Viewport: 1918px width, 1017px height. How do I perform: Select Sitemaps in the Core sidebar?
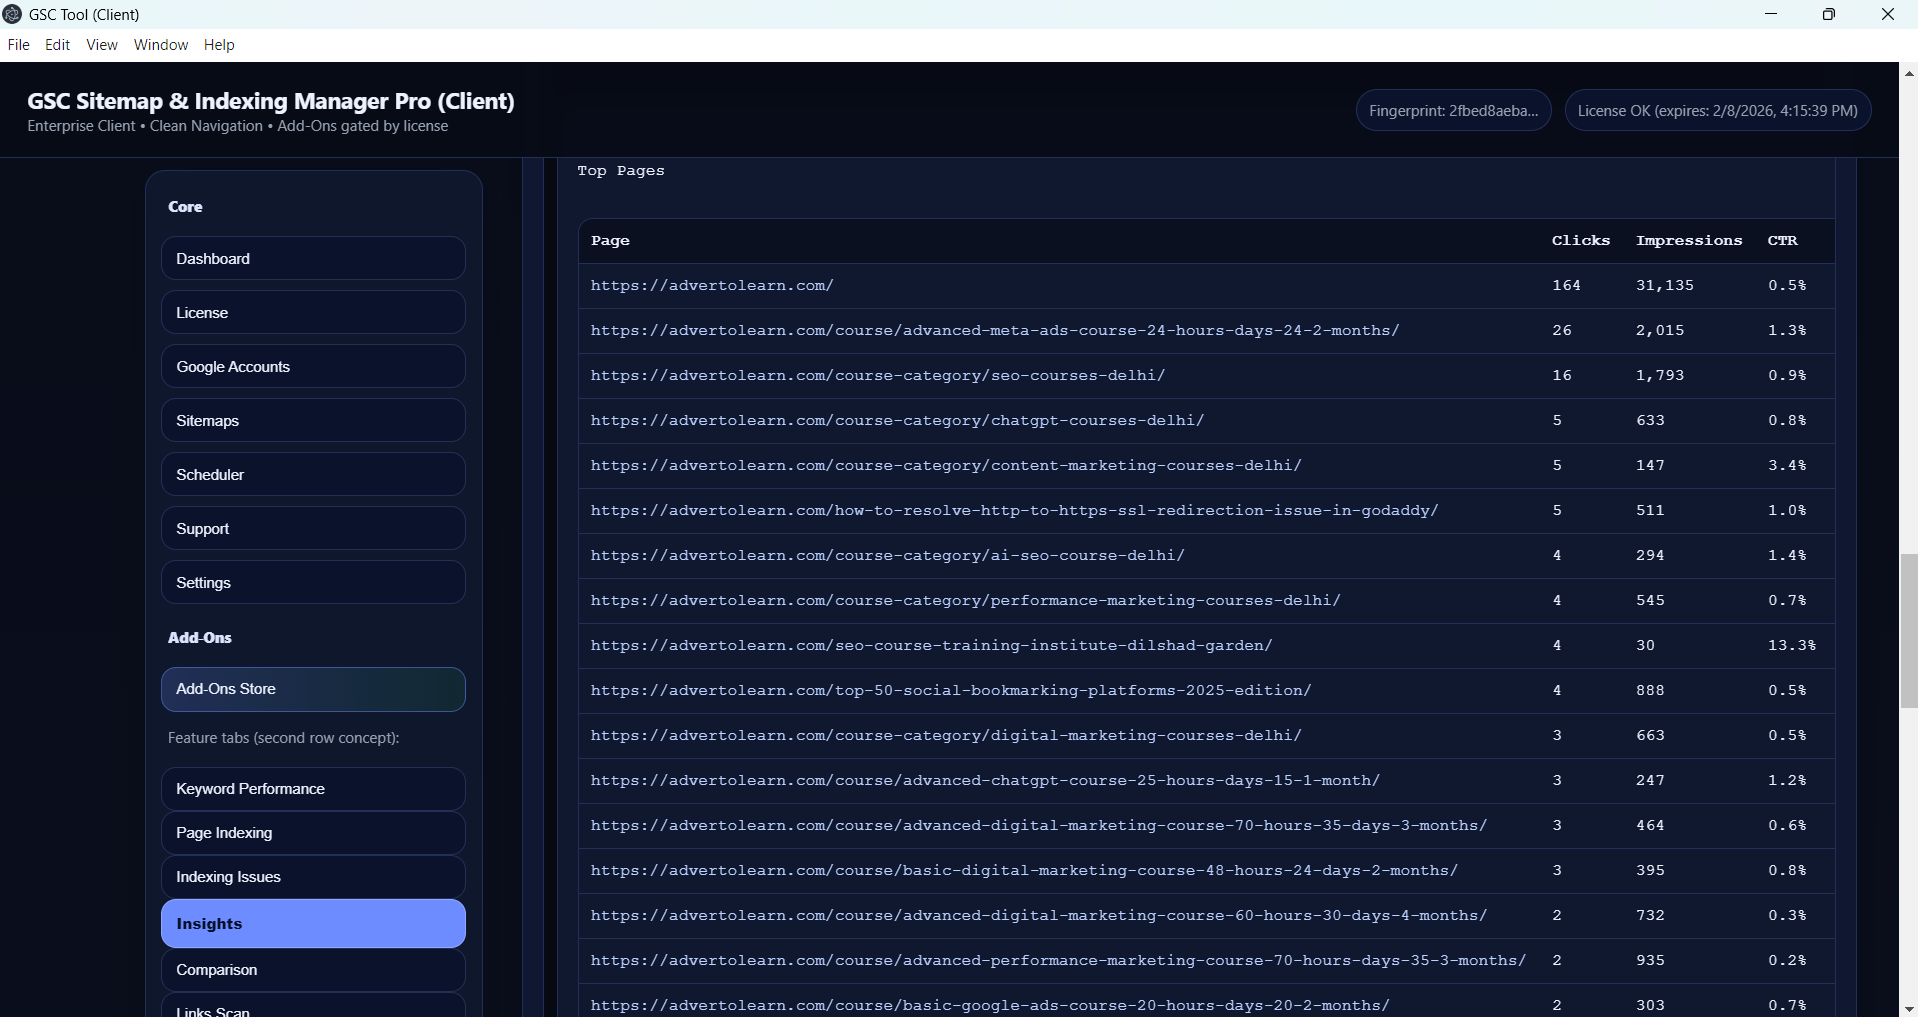click(x=312, y=421)
